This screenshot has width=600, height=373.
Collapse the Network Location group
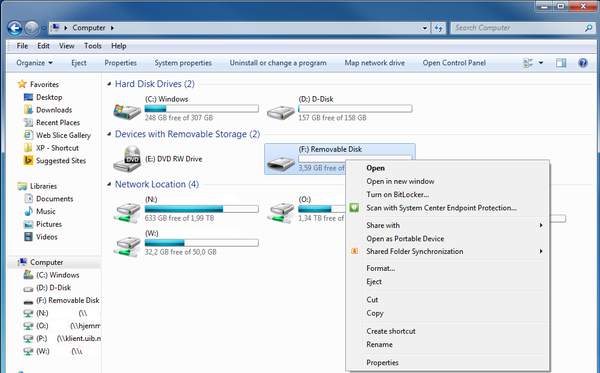[x=109, y=184]
